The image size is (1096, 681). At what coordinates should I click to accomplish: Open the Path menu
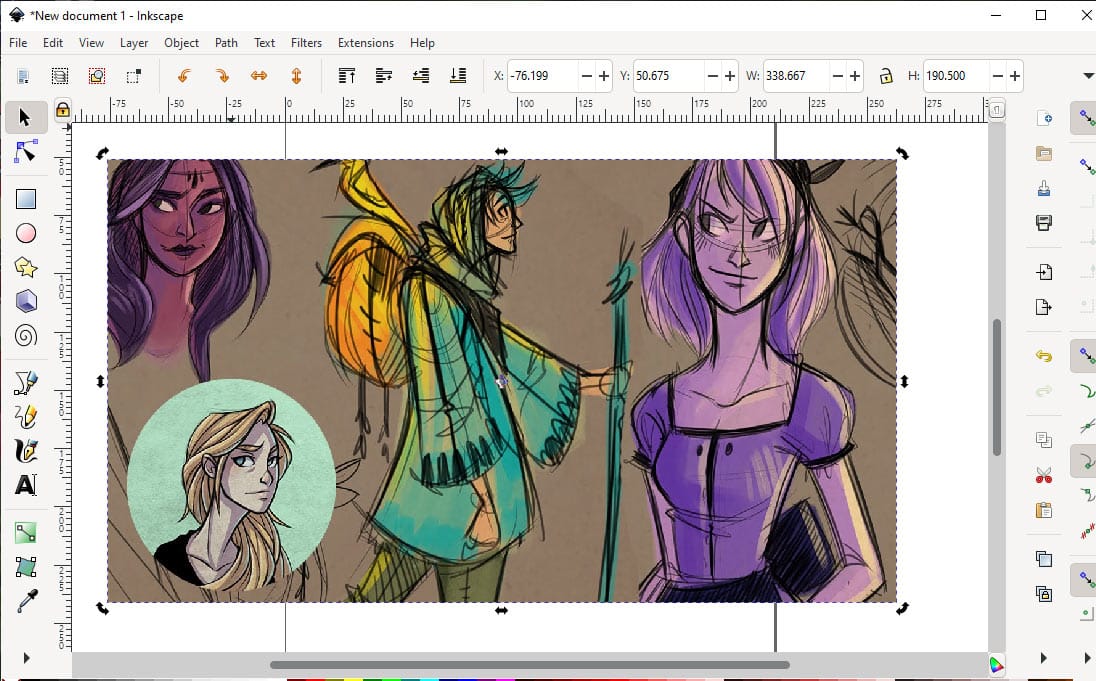pos(226,43)
